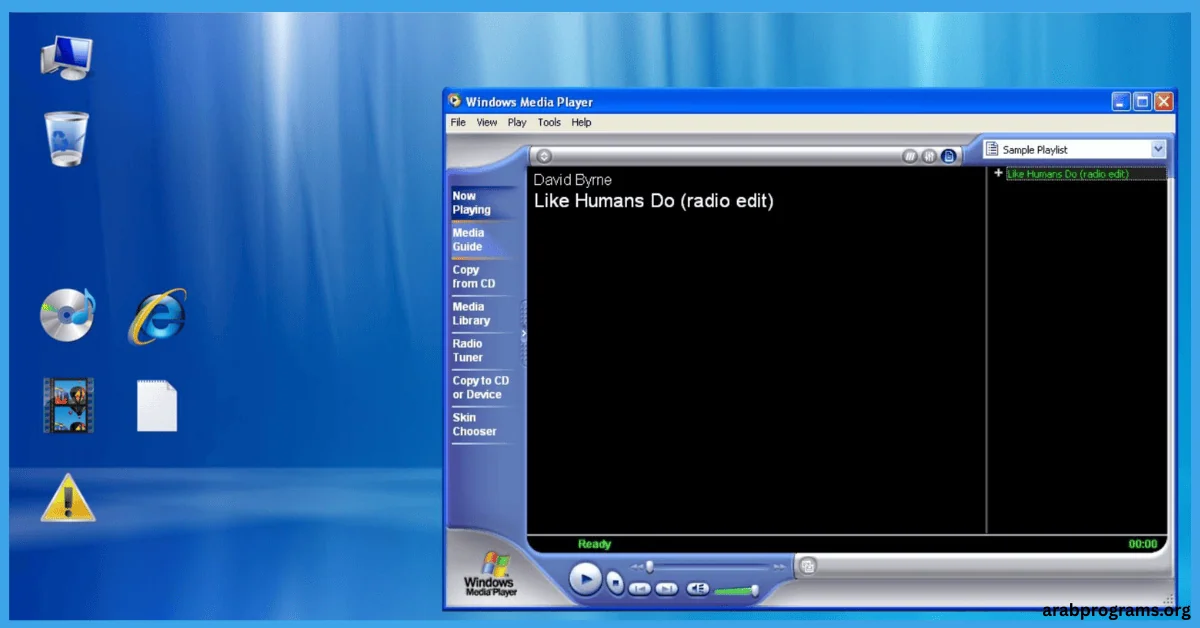The image size is (1200, 628).
Task: Open the File menu
Action: click(x=458, y=122)
